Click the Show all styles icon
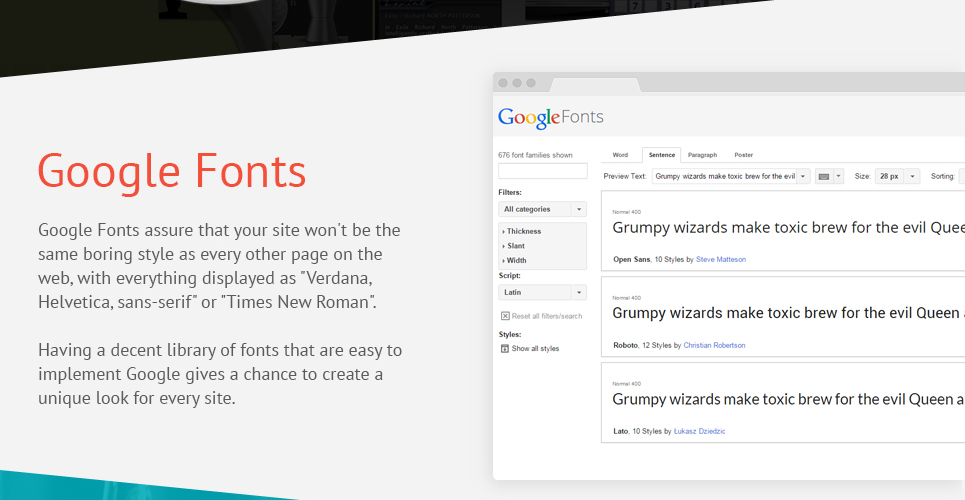Screen dimensions: 965x500 tap(505, 349)
